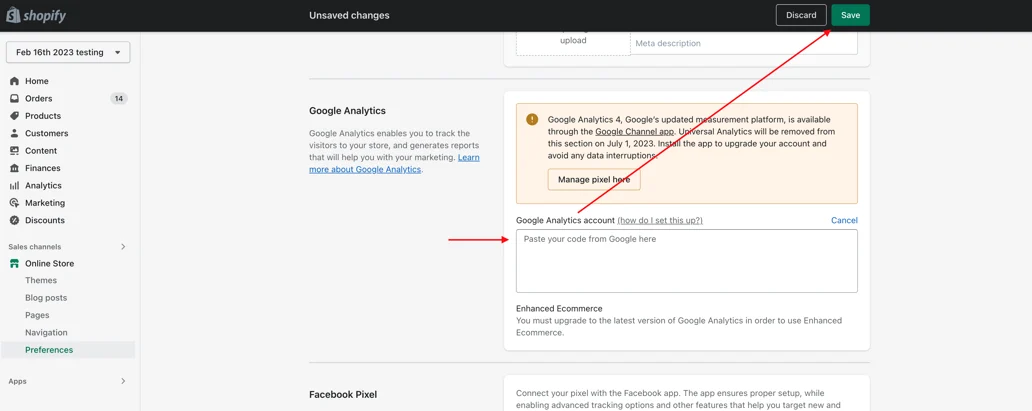Click how do I set this up link

point(660,221)
